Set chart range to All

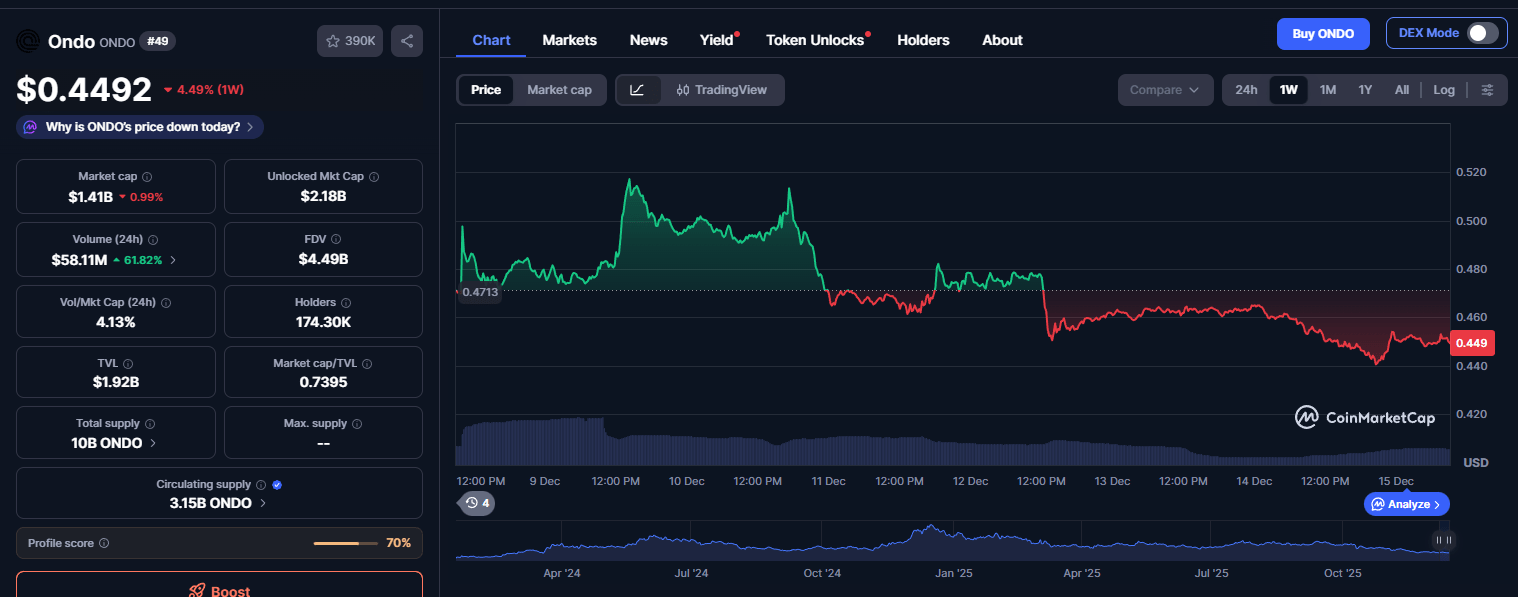point(1402,90)
